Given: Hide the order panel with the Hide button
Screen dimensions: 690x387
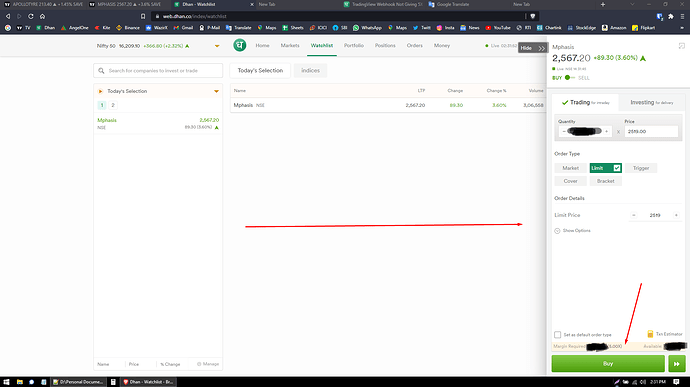Looking at the screenshot, I should coord(532,48).
